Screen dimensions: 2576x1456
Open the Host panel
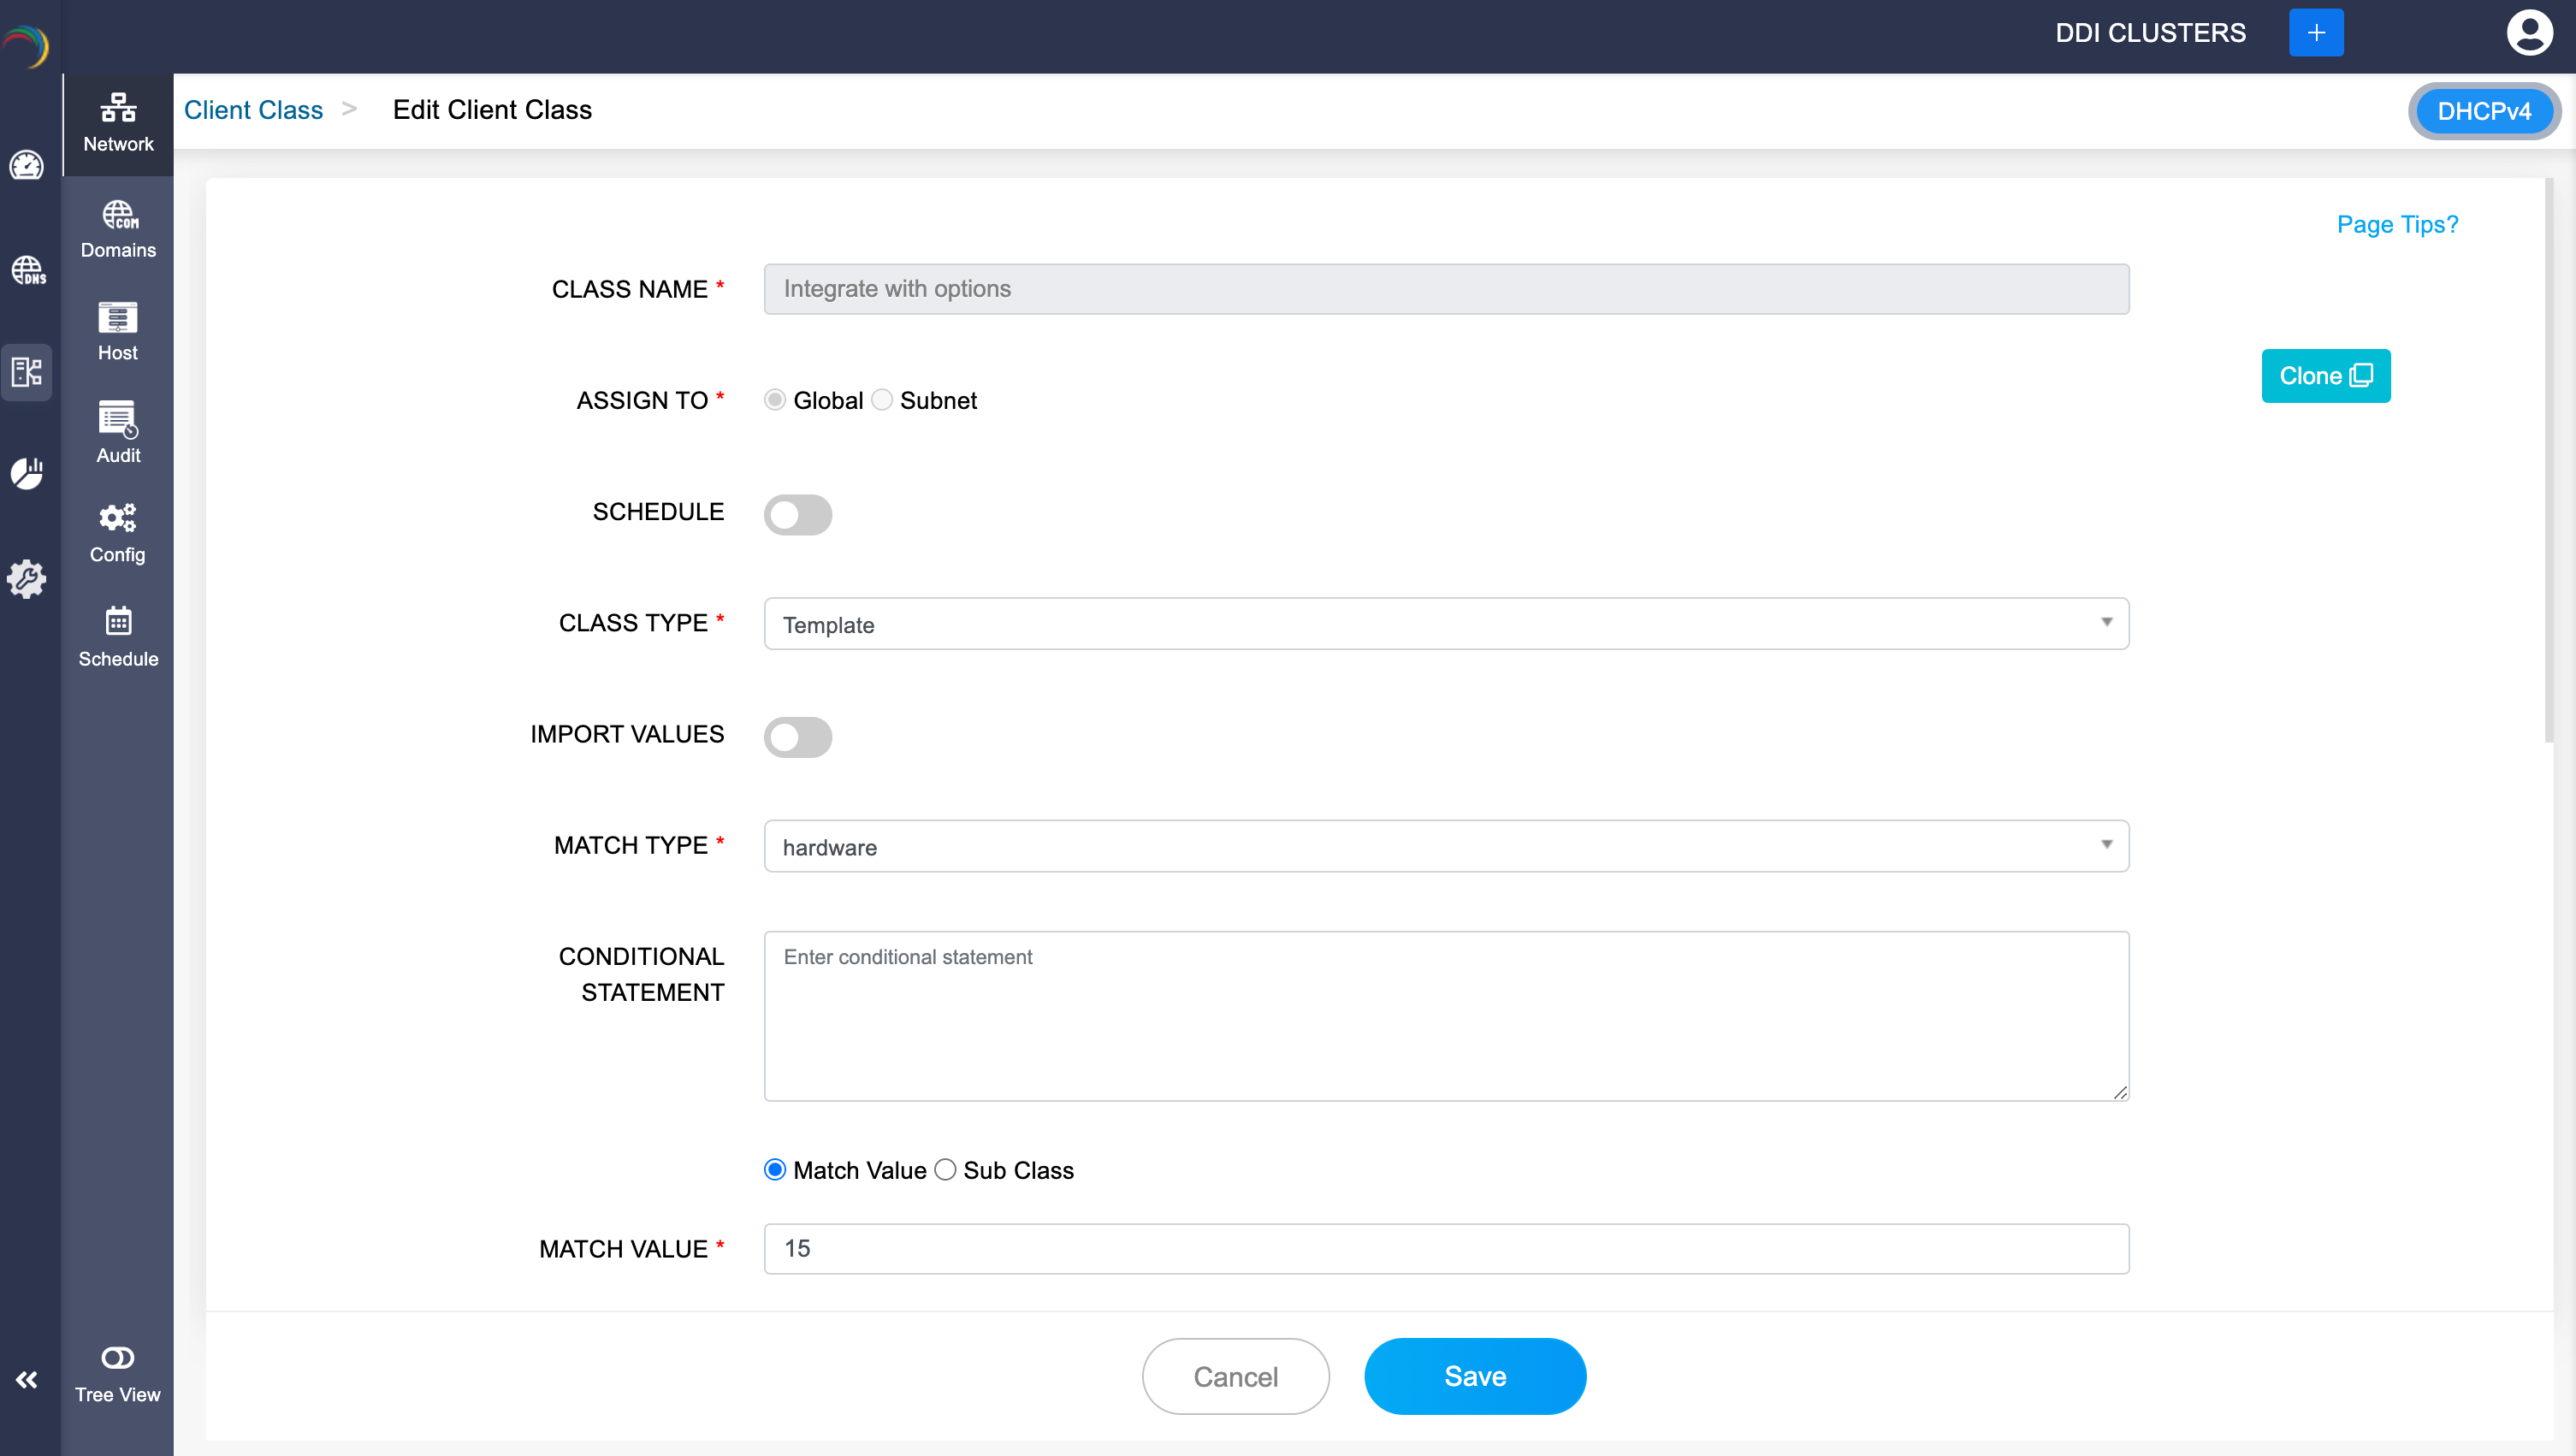117,330
